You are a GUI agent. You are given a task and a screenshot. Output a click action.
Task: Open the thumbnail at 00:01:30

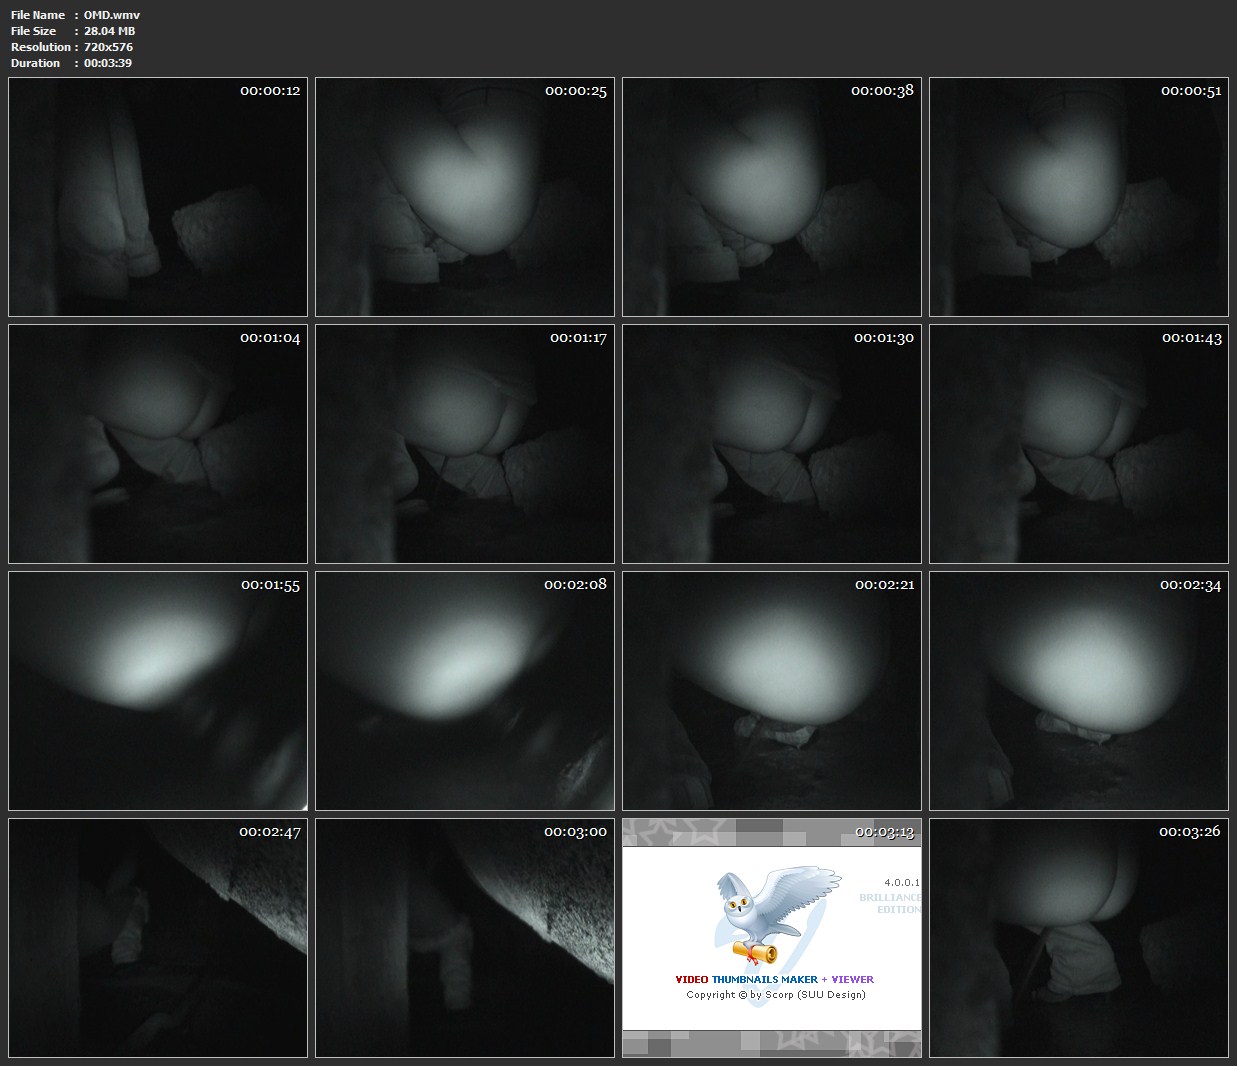(x=772, y=444)
